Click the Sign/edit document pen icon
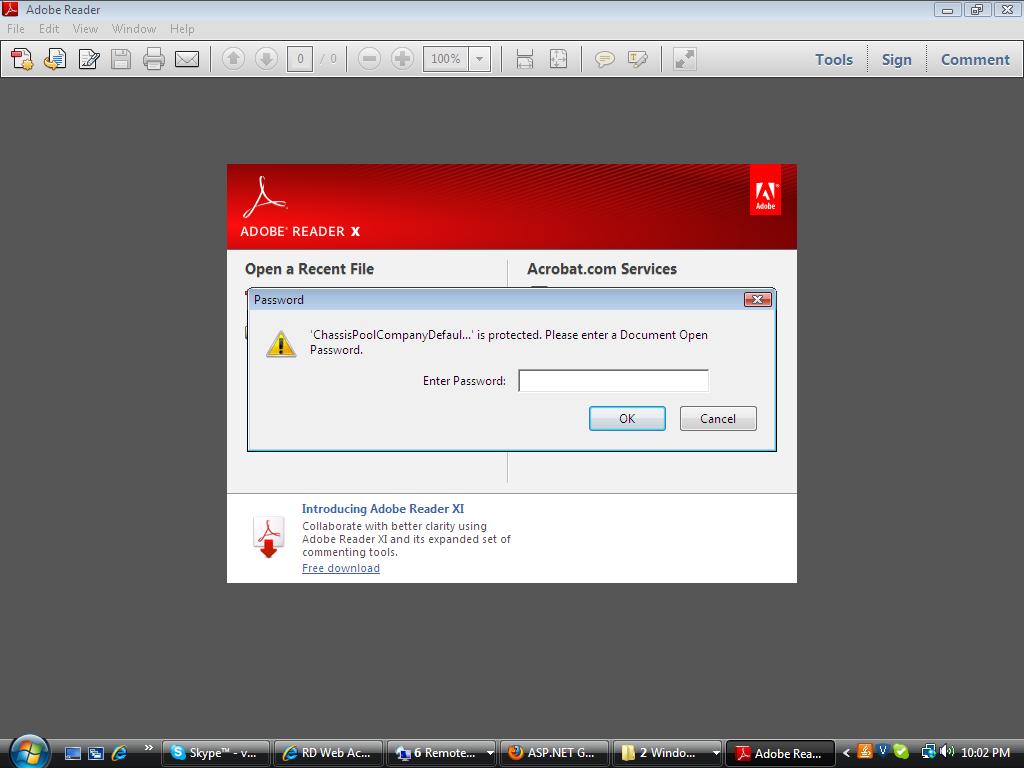This screenshot has height=768, width=1024. click(x=89, y=59)
